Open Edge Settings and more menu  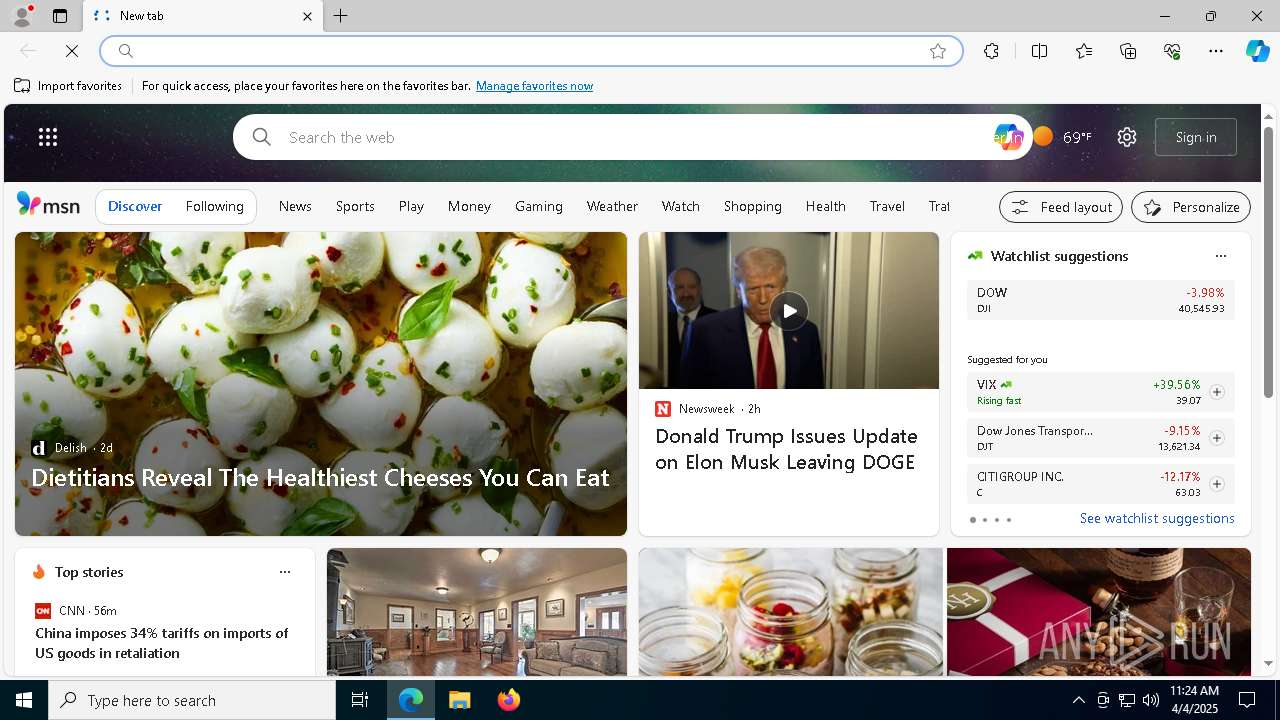pos(1216,51)
